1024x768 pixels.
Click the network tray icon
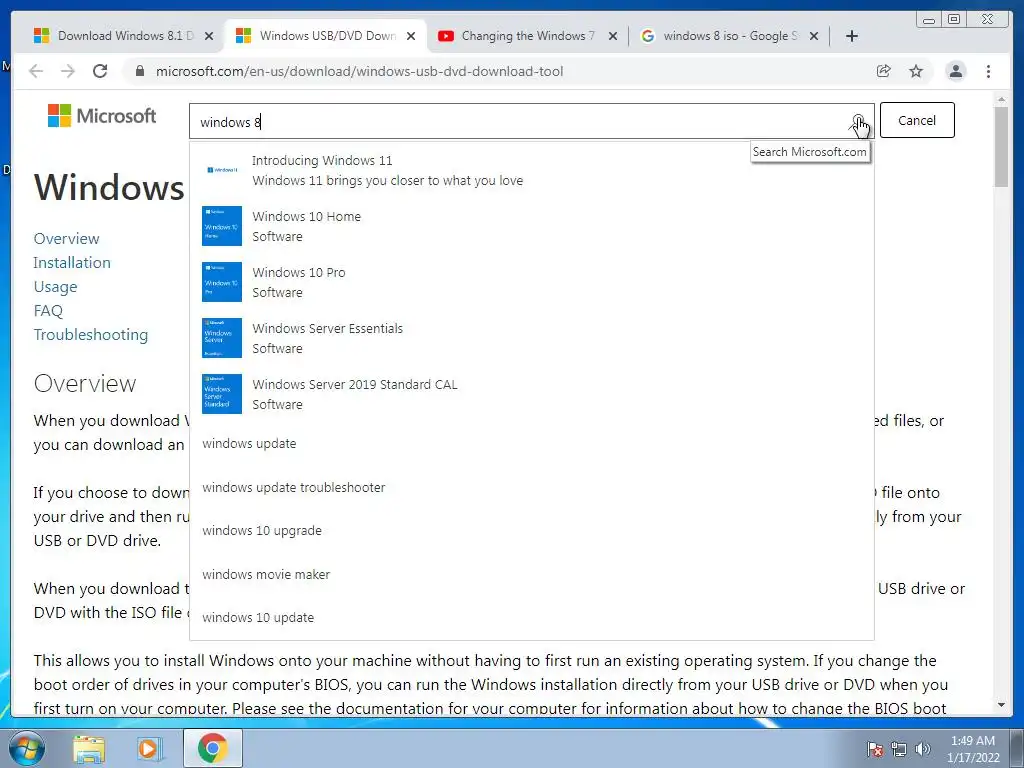pyautogui.click(x=899, y=749)
